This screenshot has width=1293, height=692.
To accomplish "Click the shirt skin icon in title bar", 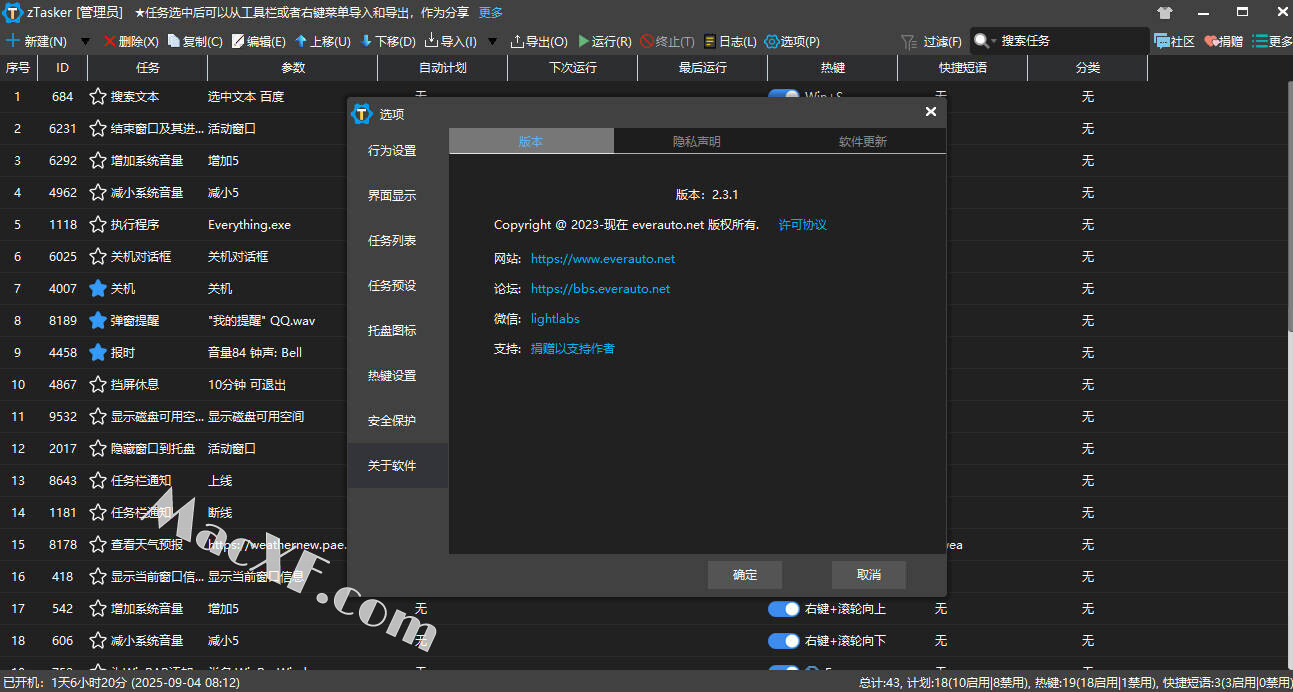I will pos(1165,13).
